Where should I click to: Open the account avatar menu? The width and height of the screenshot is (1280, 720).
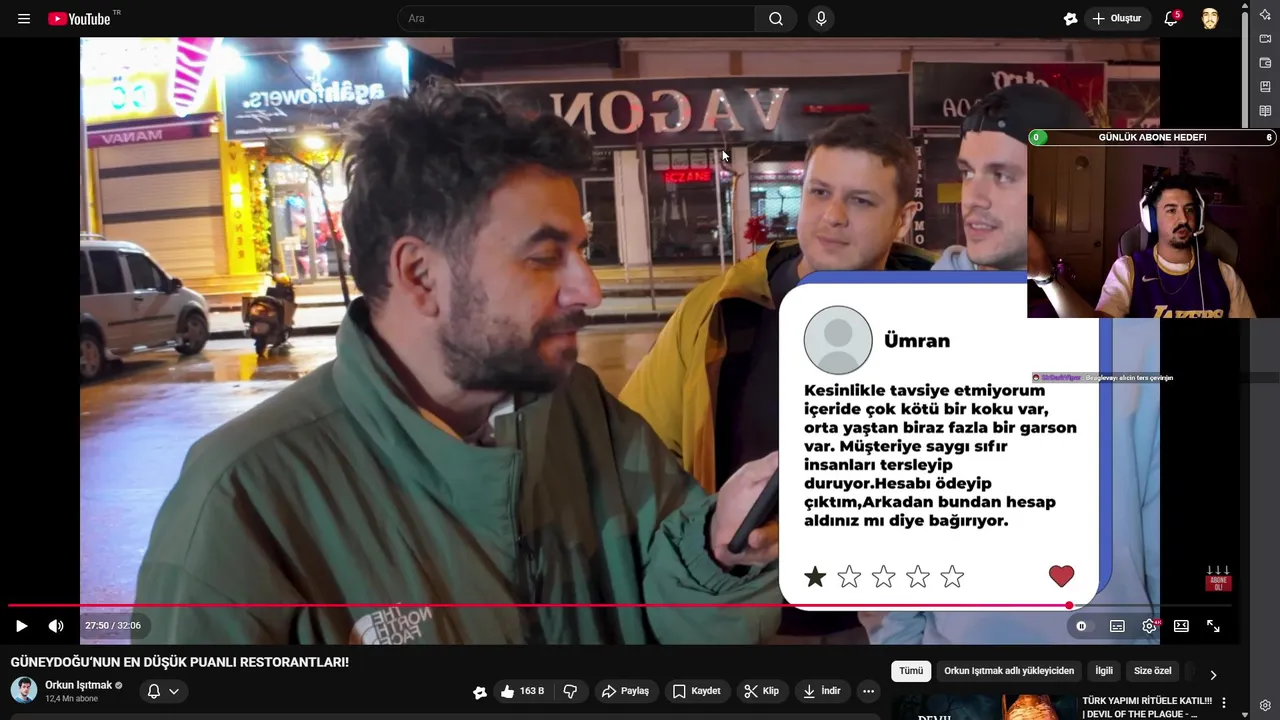coord(1210,19)
